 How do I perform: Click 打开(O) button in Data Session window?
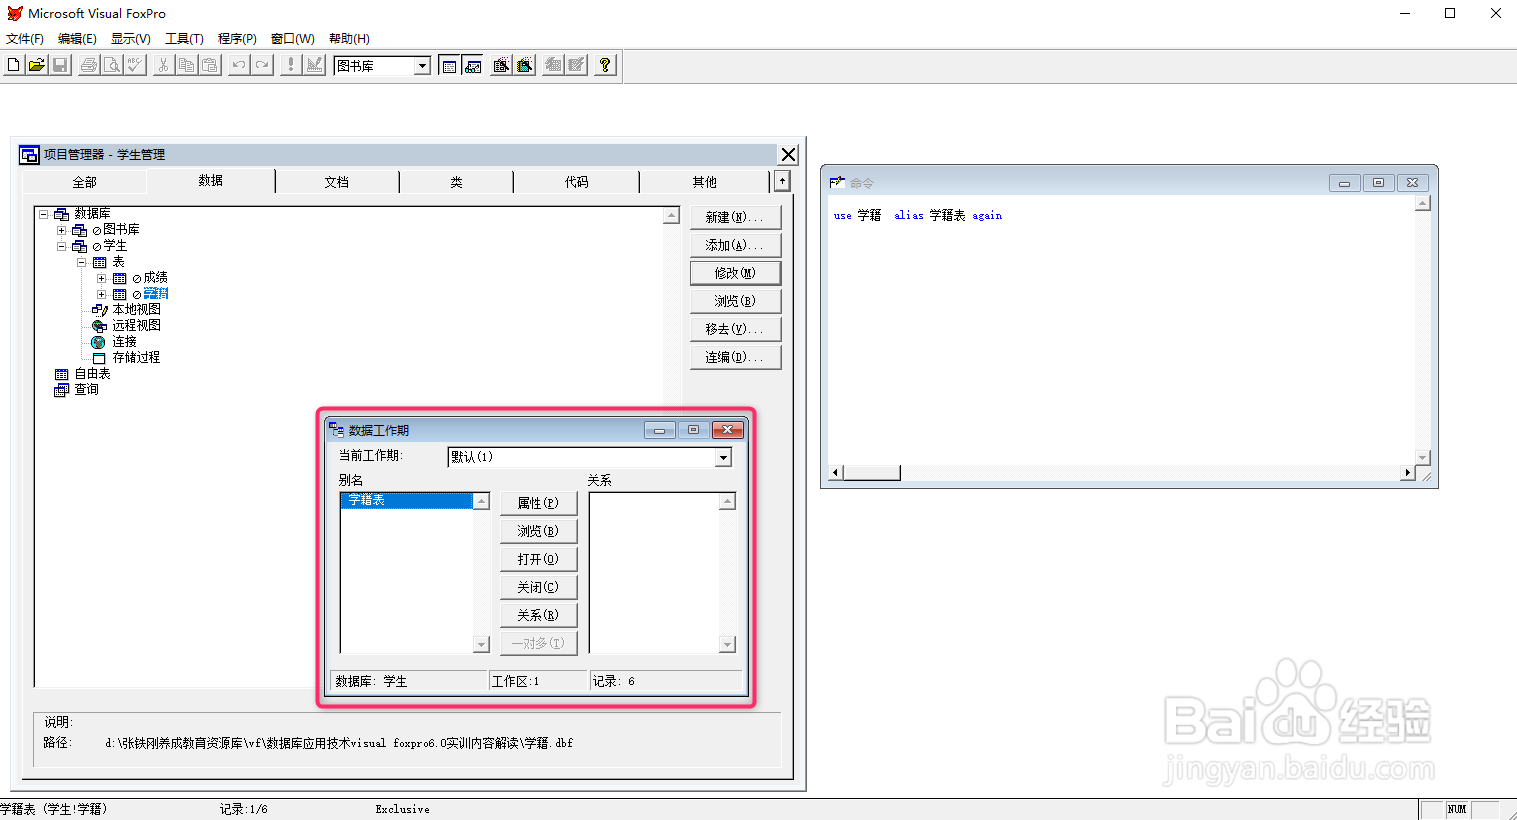click(538, 559)
